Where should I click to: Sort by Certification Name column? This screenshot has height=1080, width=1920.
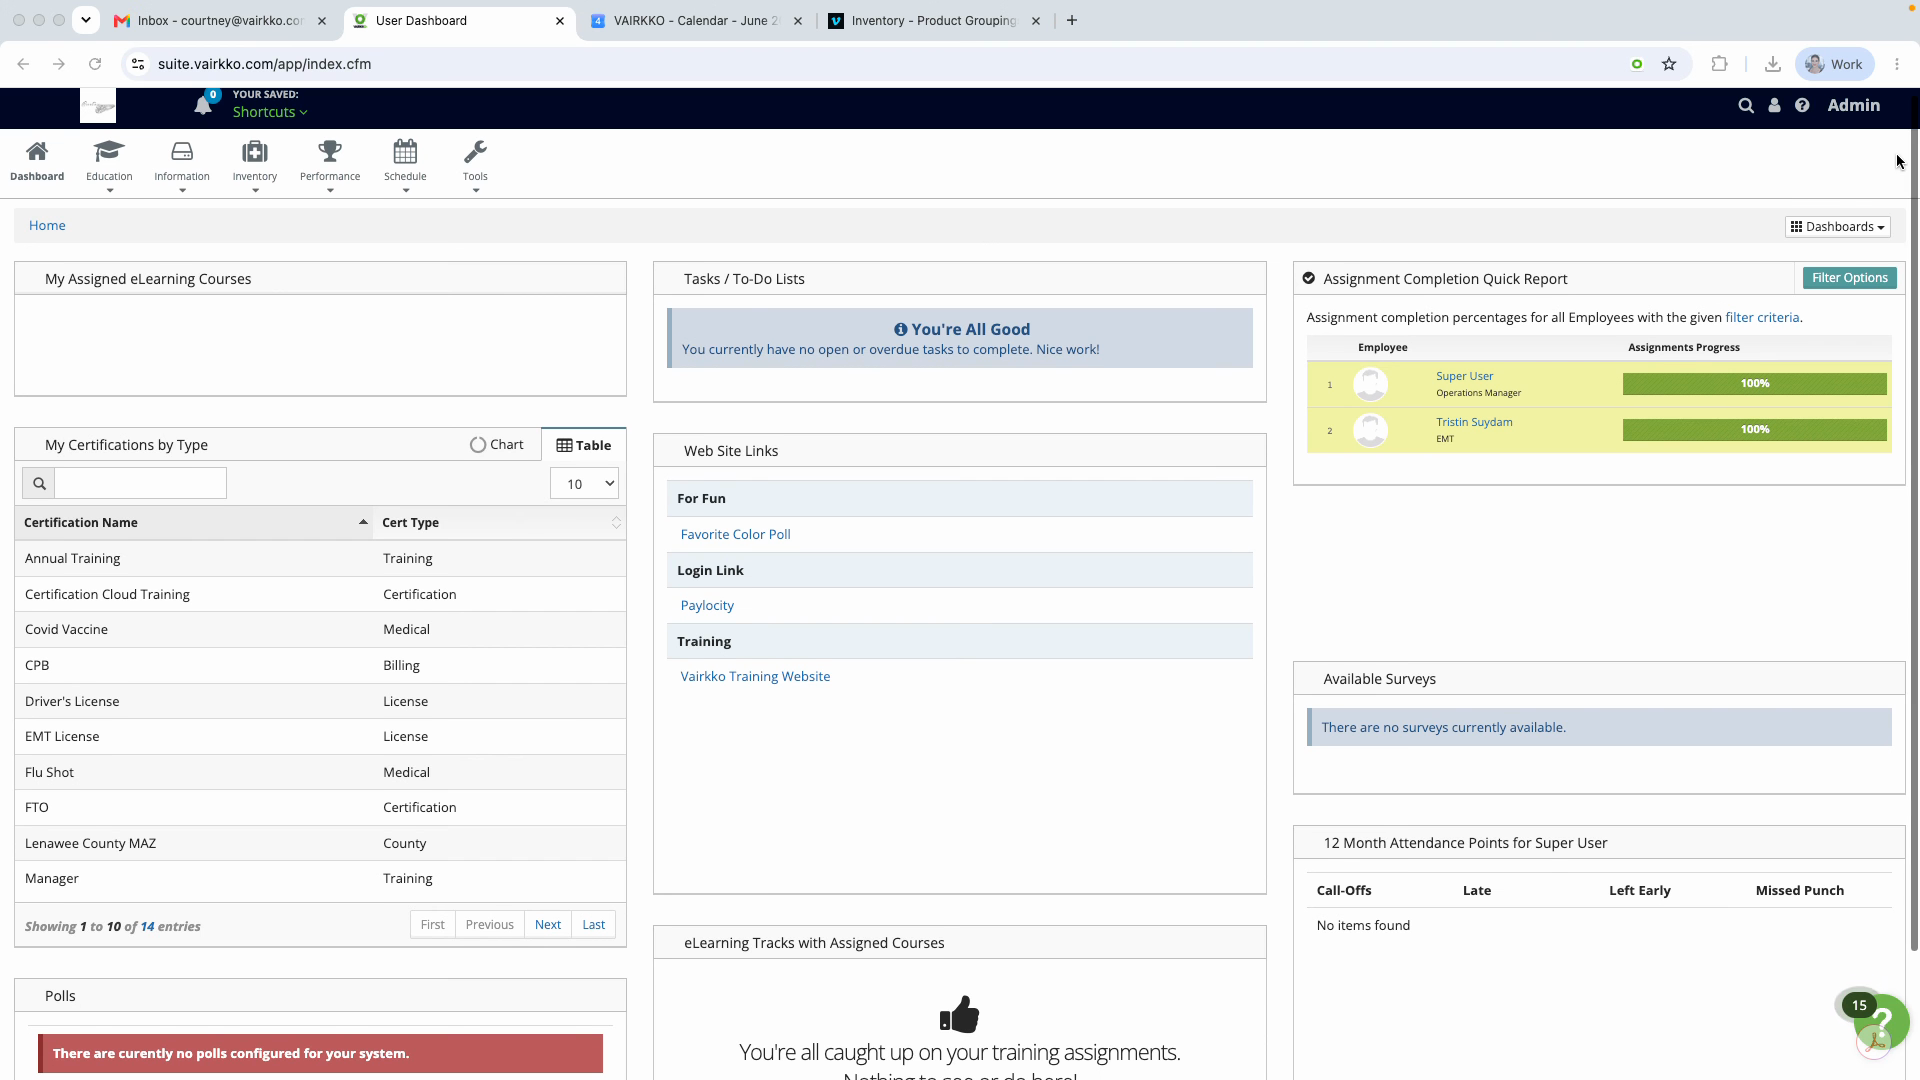pyautogui.click(x=194, y=523)
